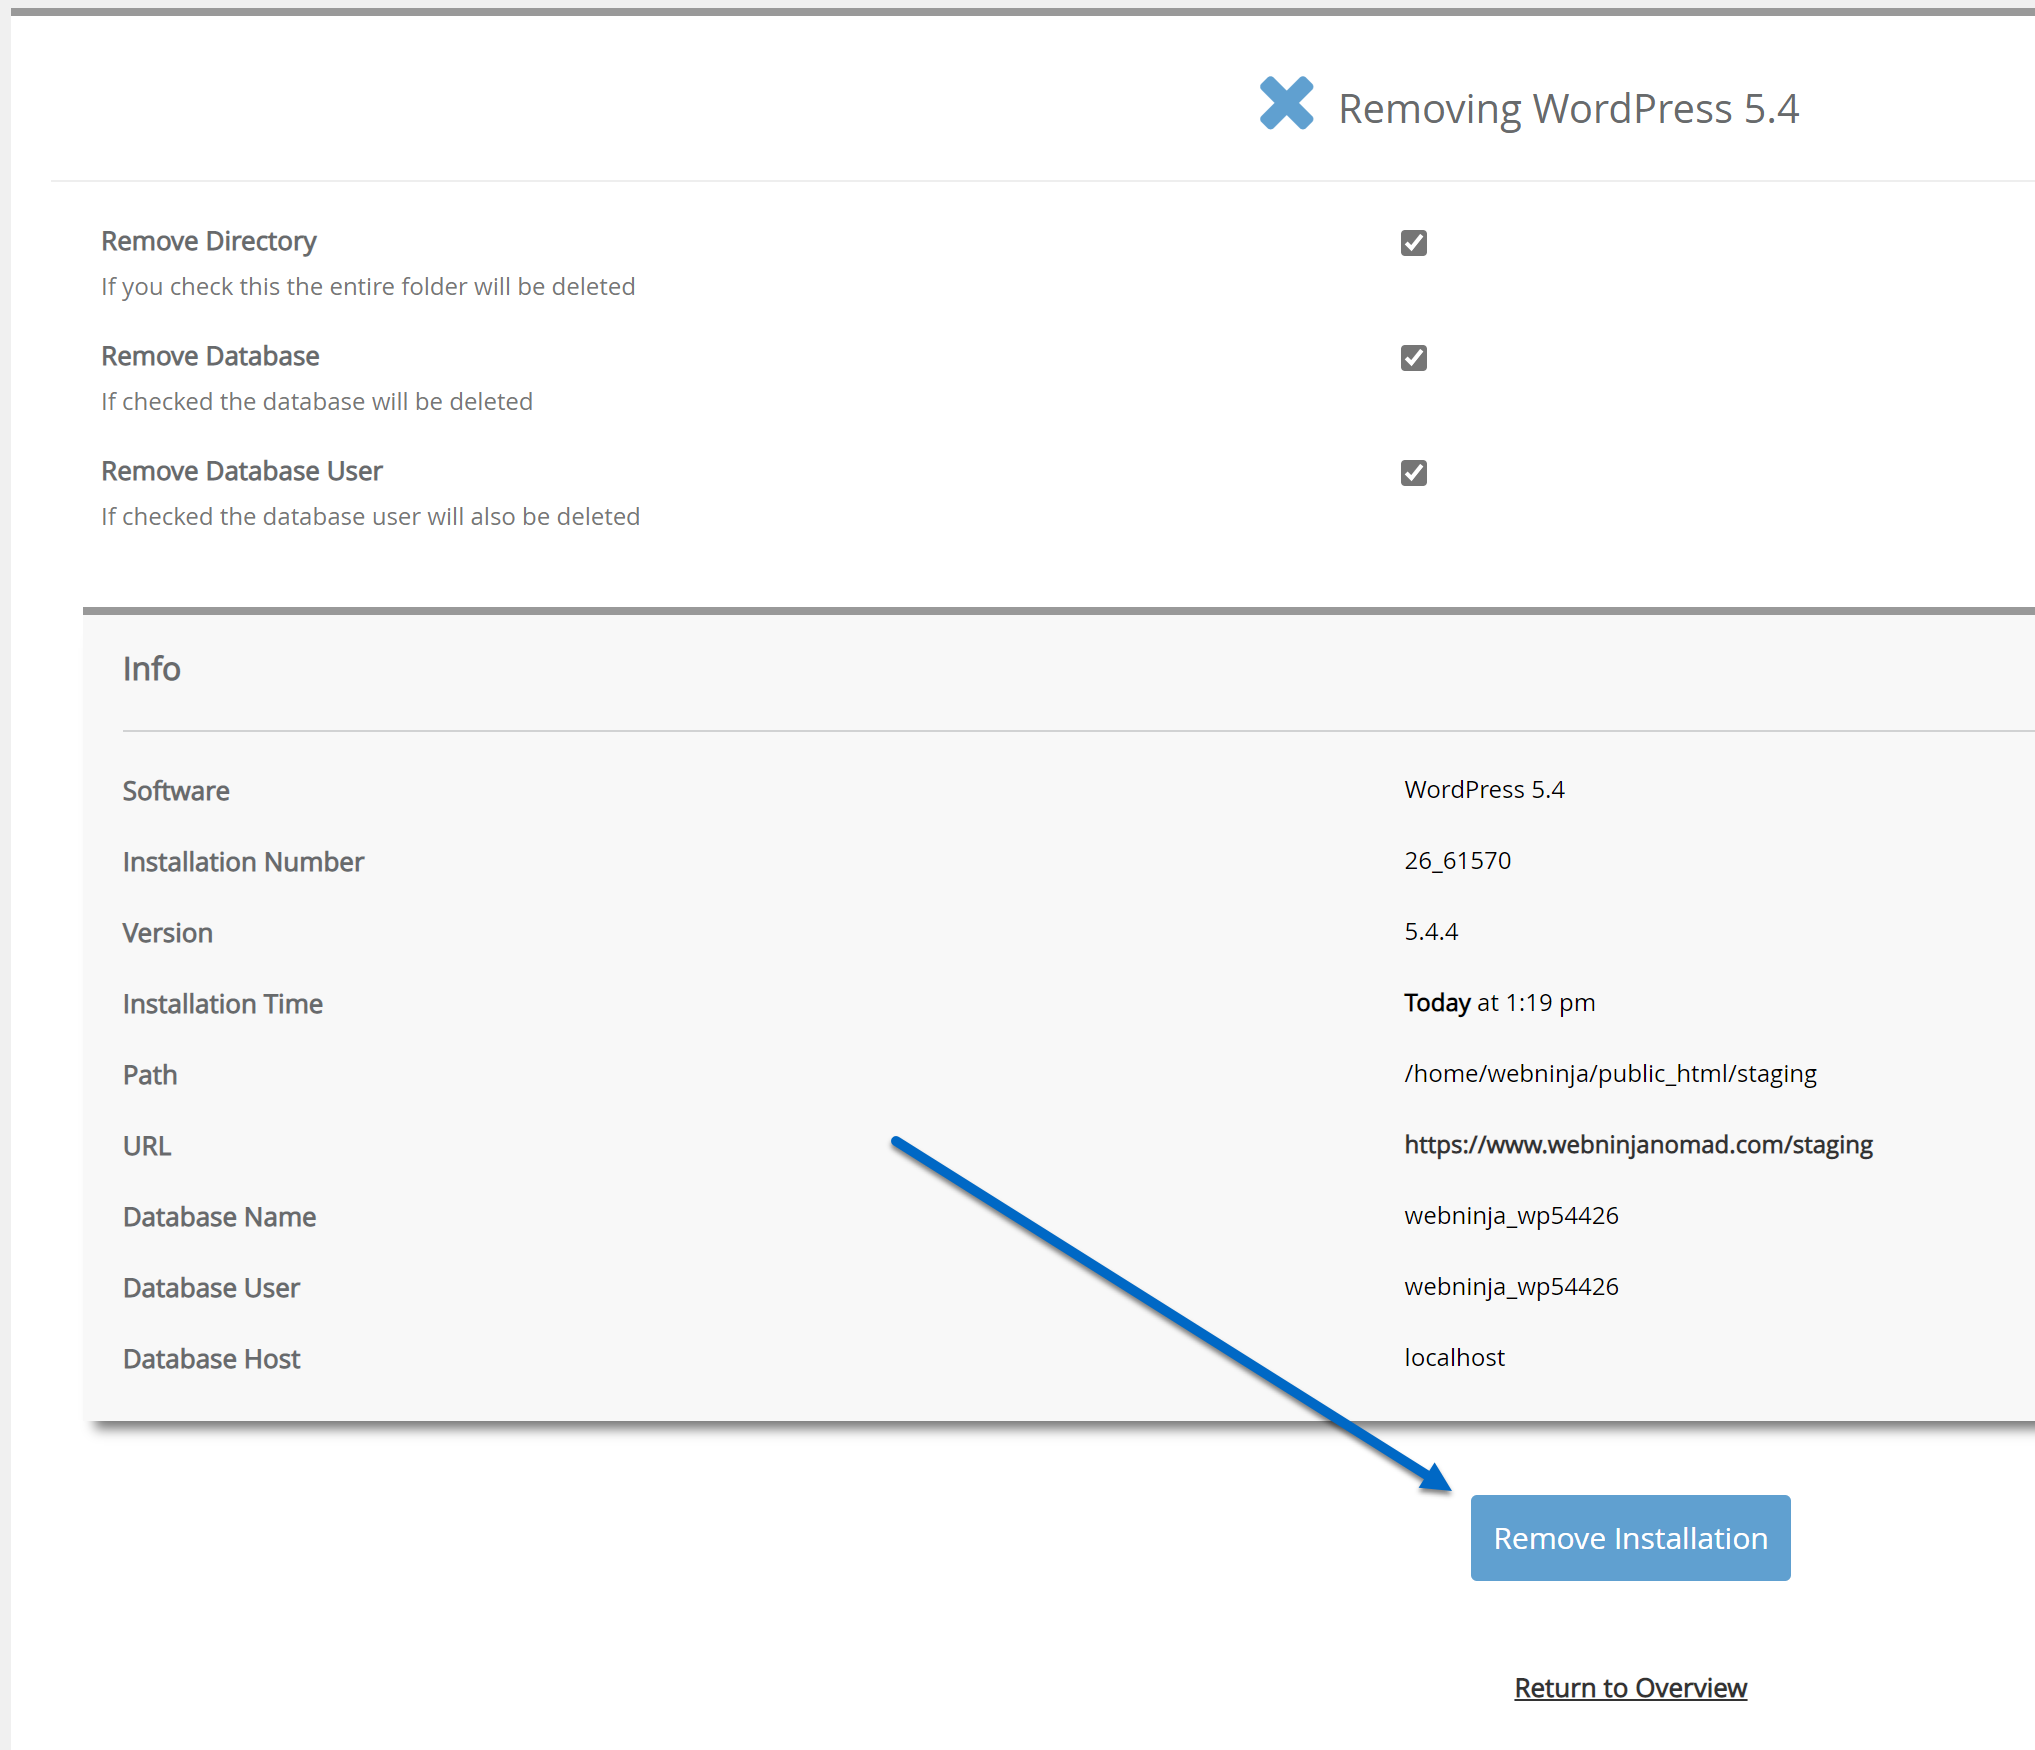Select the installation path text value
Viewport: 2035px width, 1750px height.
point(1610,1074)
